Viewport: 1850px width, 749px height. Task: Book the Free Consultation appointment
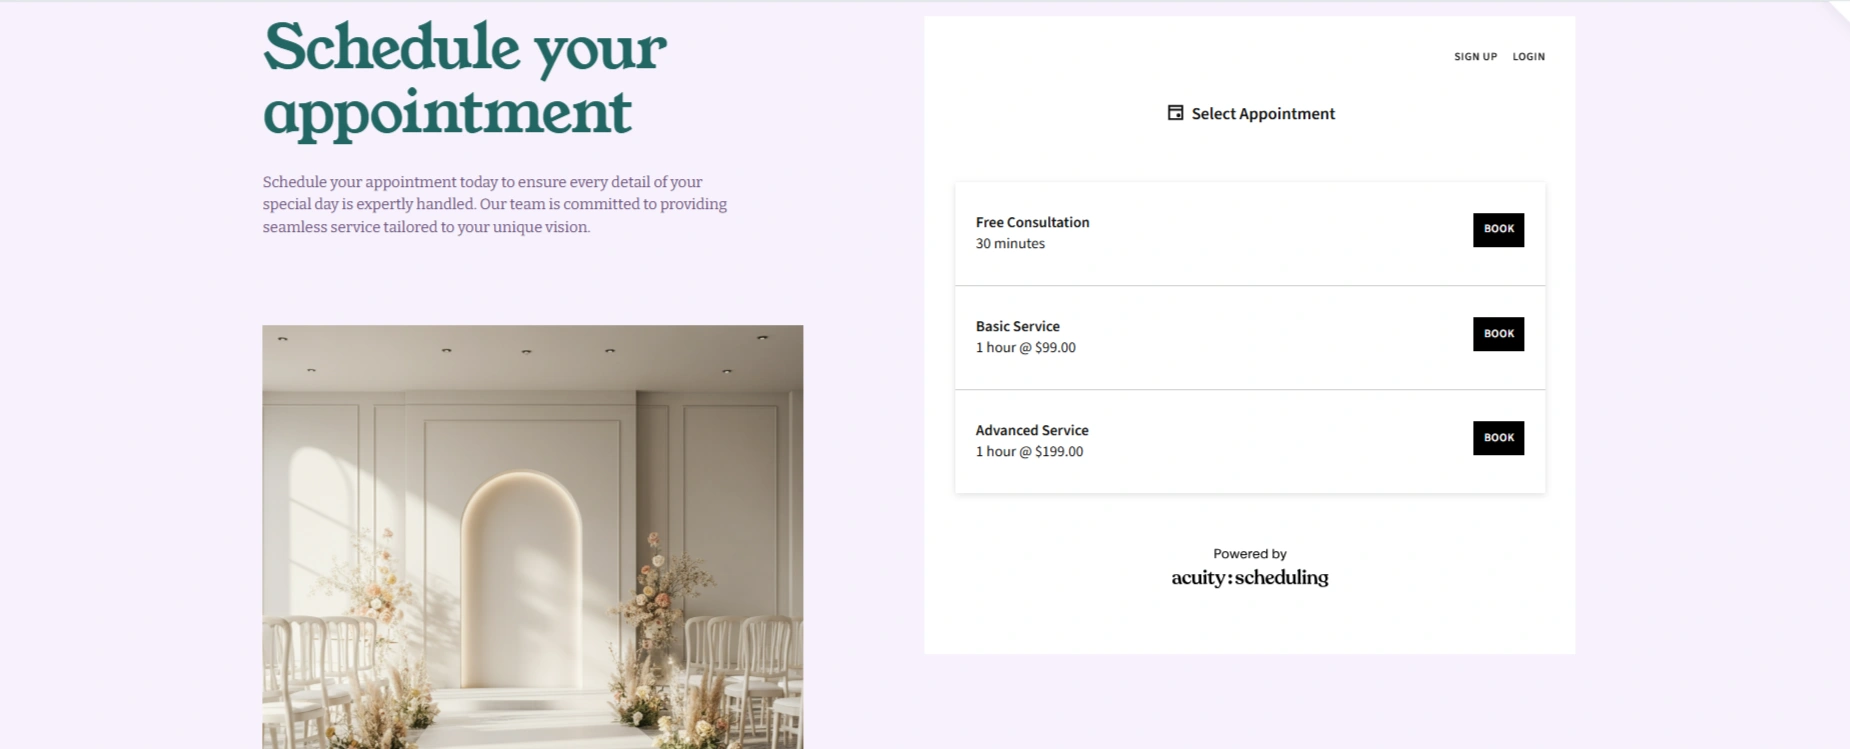1498,230
